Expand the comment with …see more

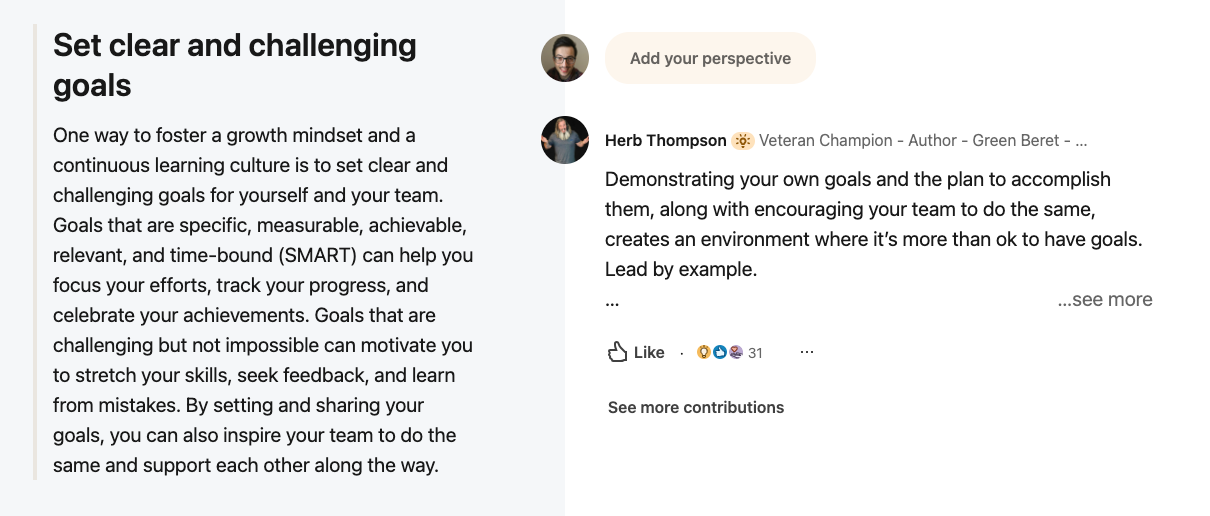coord(1105,300)
